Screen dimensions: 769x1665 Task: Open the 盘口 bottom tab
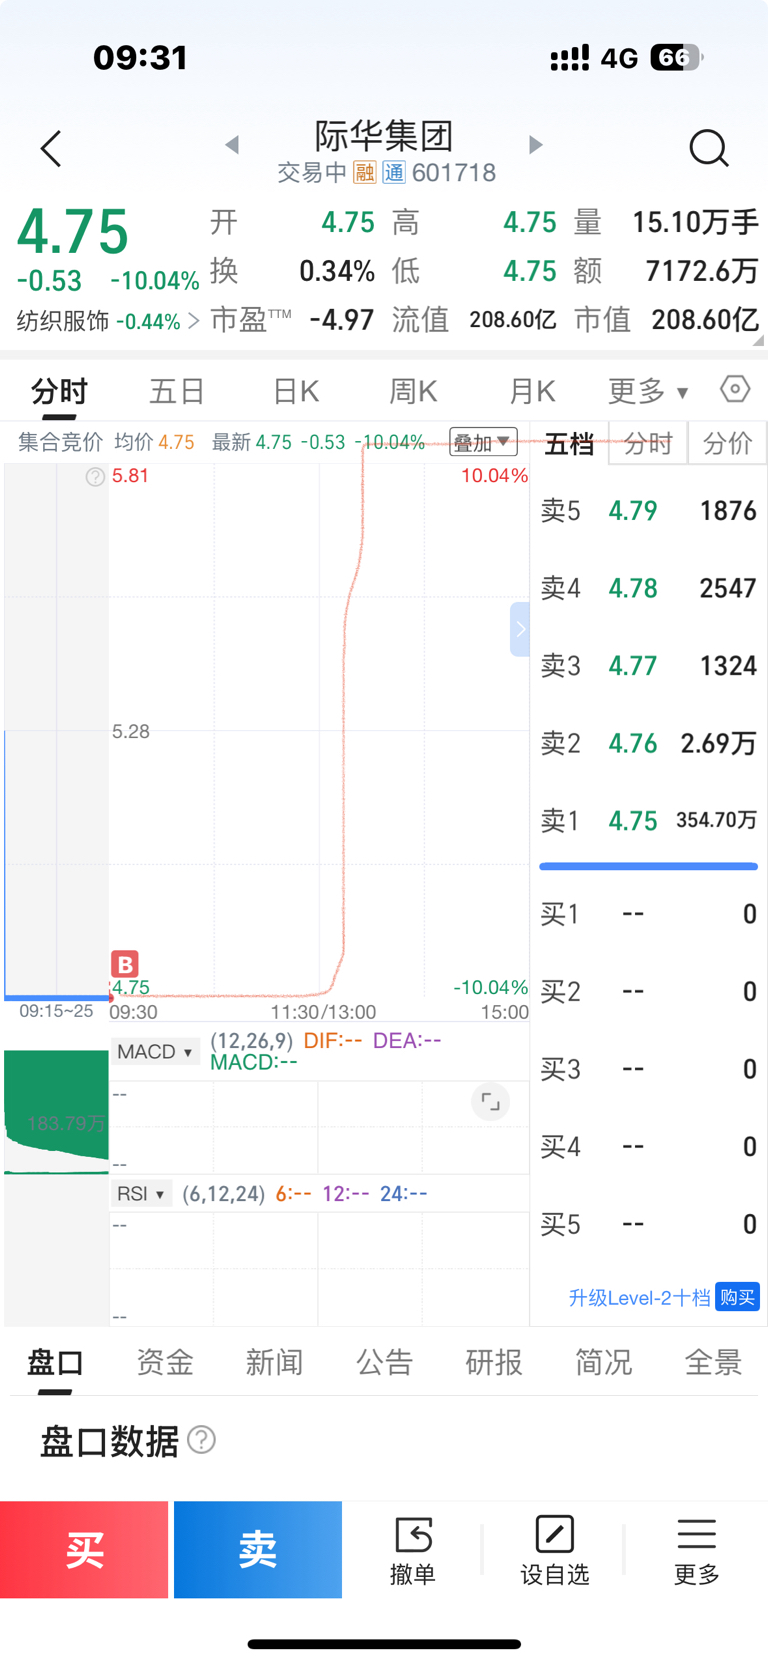click(55, 1362)
